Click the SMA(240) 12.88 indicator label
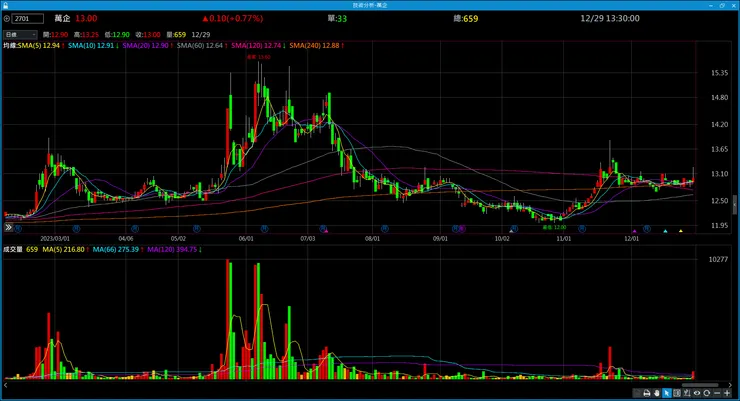This screenshot has height=401, width=740. [x=314, y=46]
